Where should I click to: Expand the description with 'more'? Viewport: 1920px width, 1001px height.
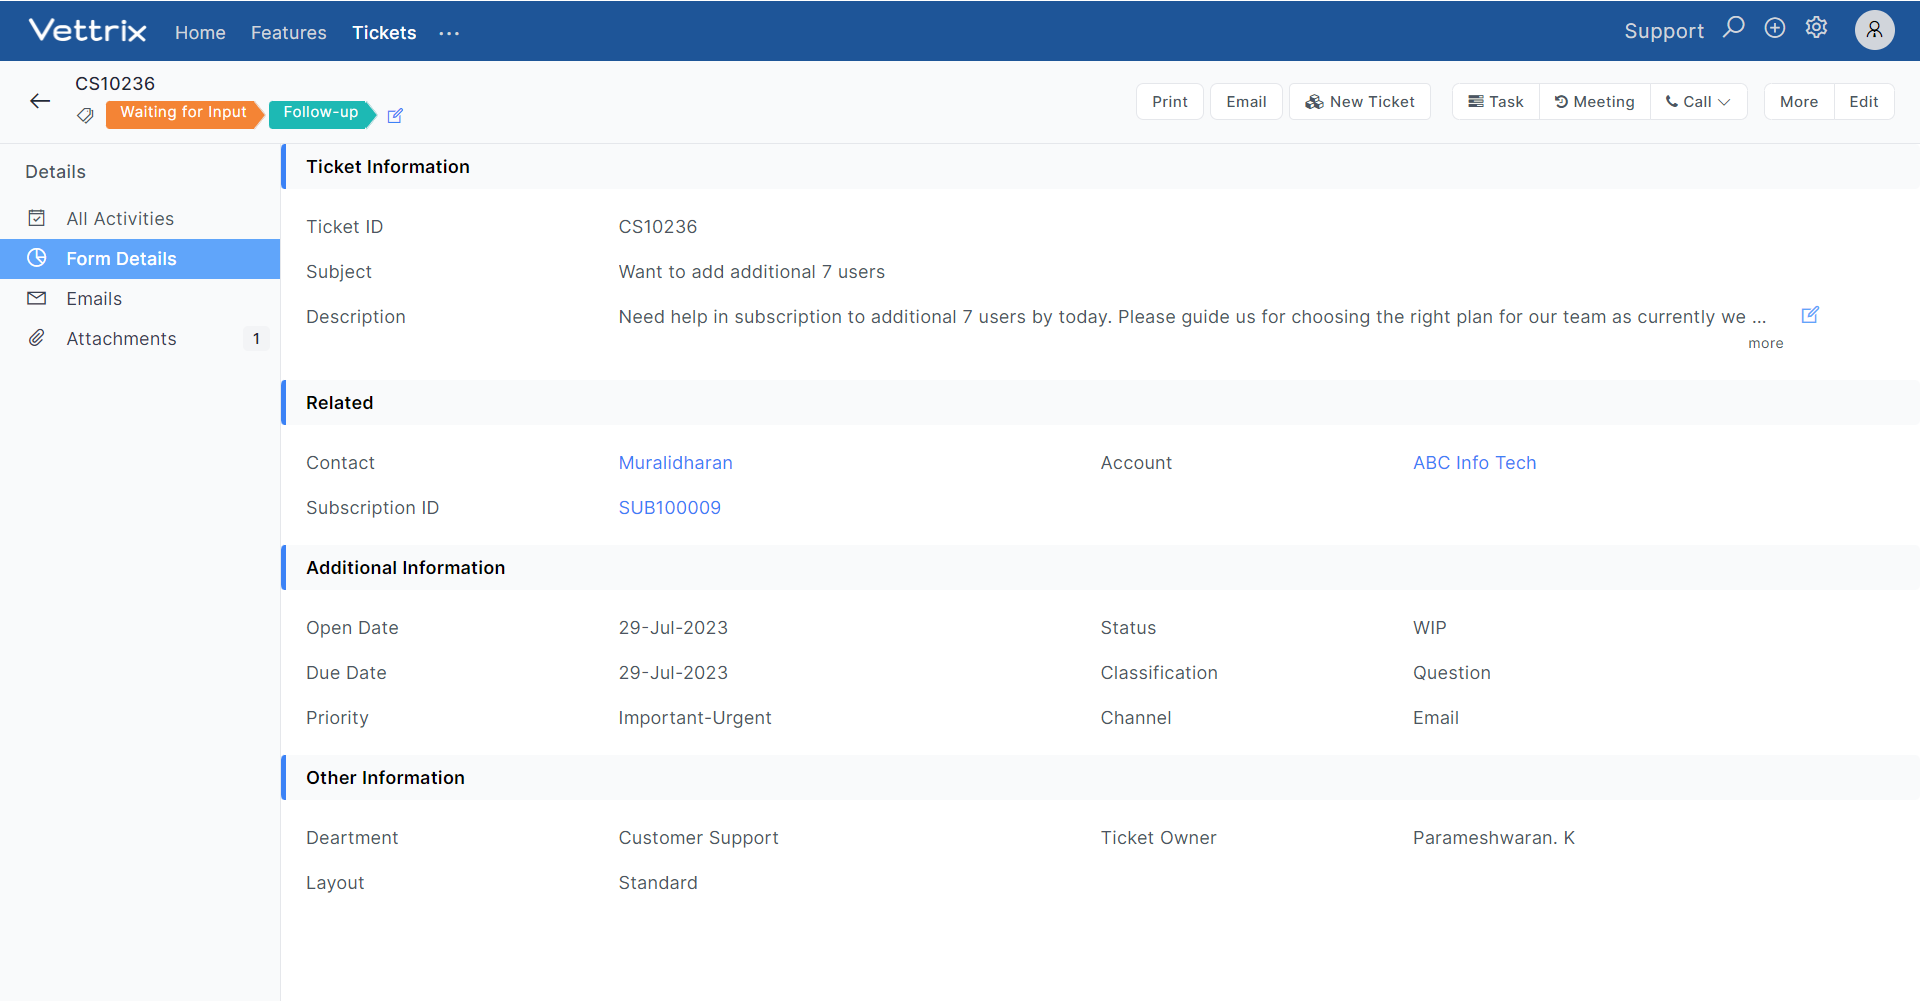pyautogui.click(x=1765, y=343)
